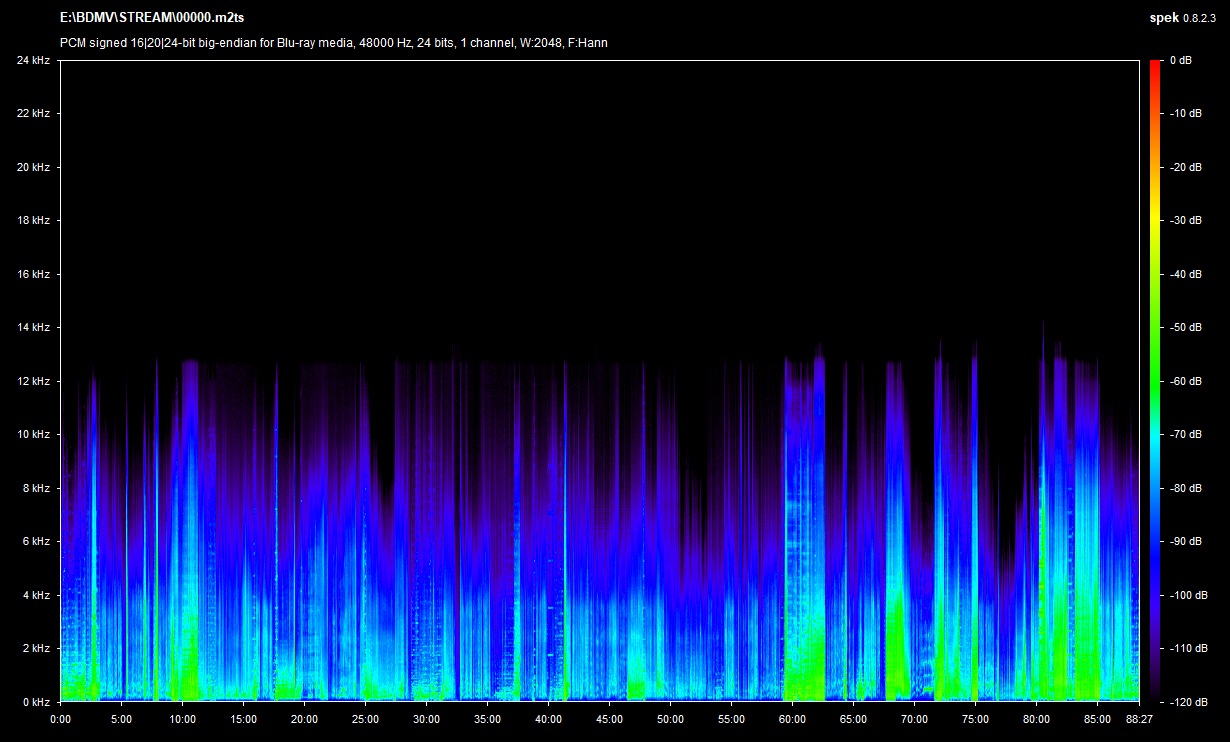
Task: Click the 6 kHz frequency axis label
Action: click(36, 541)
